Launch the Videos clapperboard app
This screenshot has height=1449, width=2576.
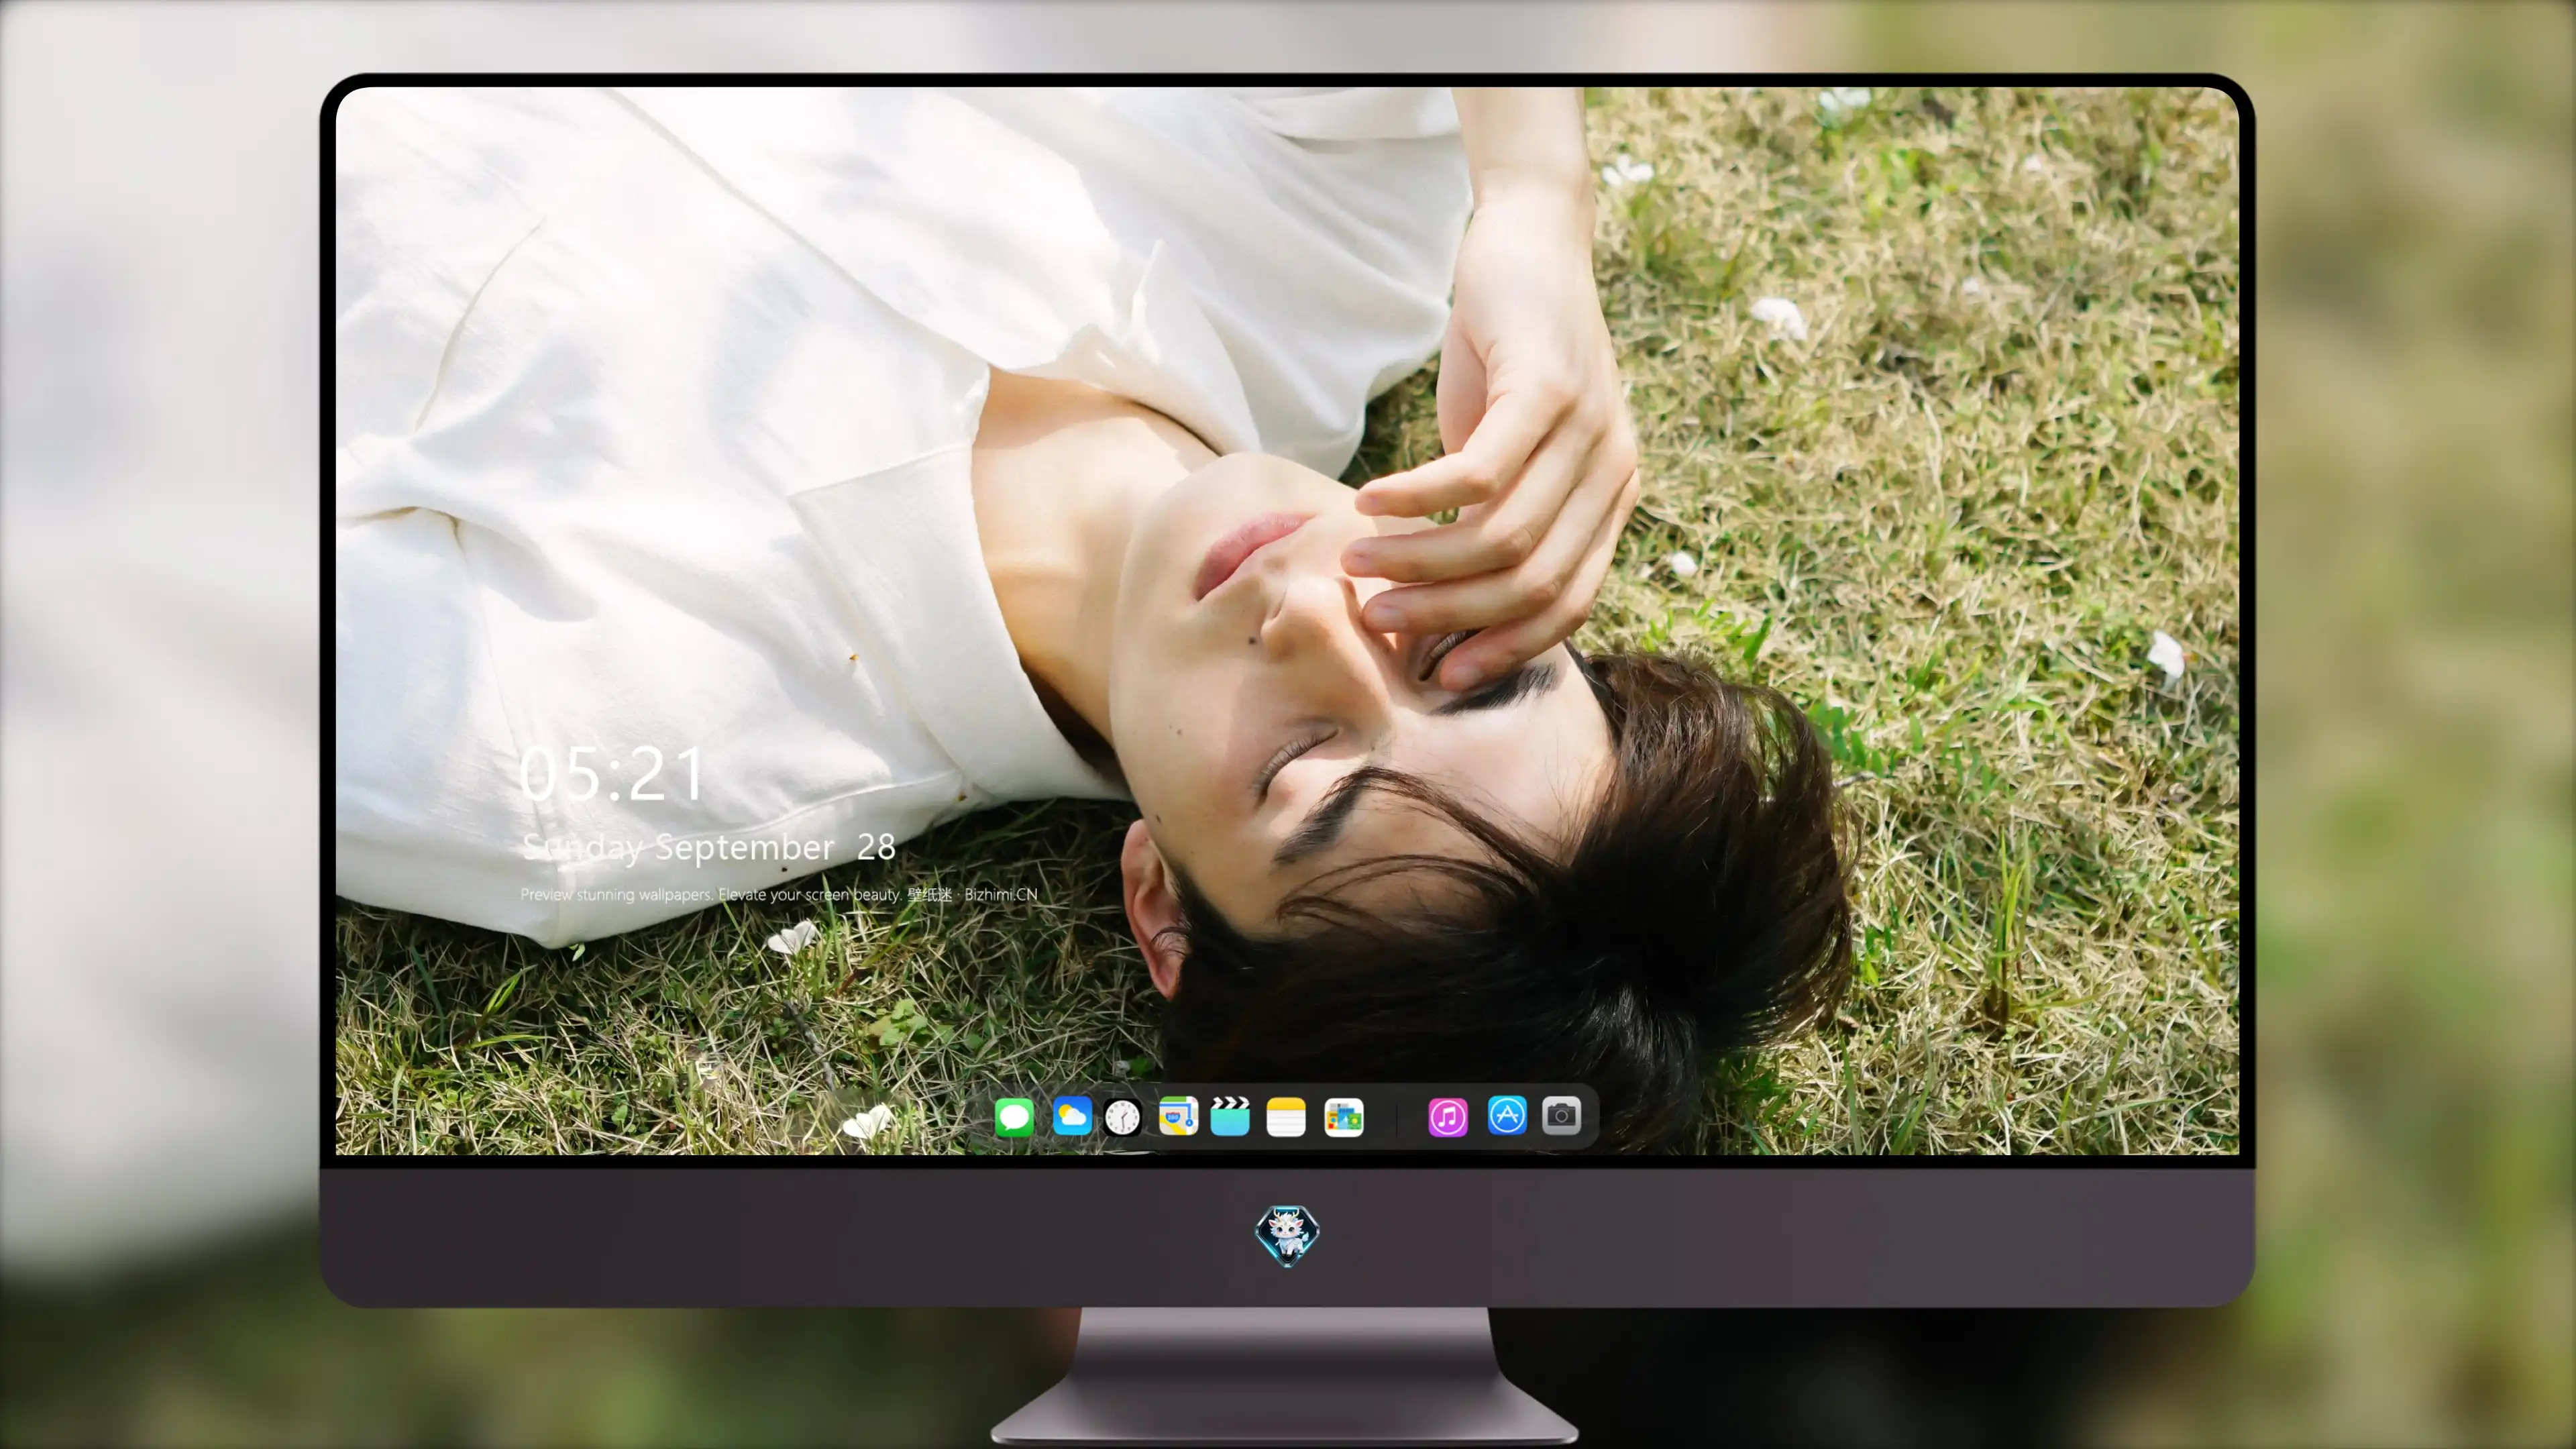[x=1230, y=1116]
